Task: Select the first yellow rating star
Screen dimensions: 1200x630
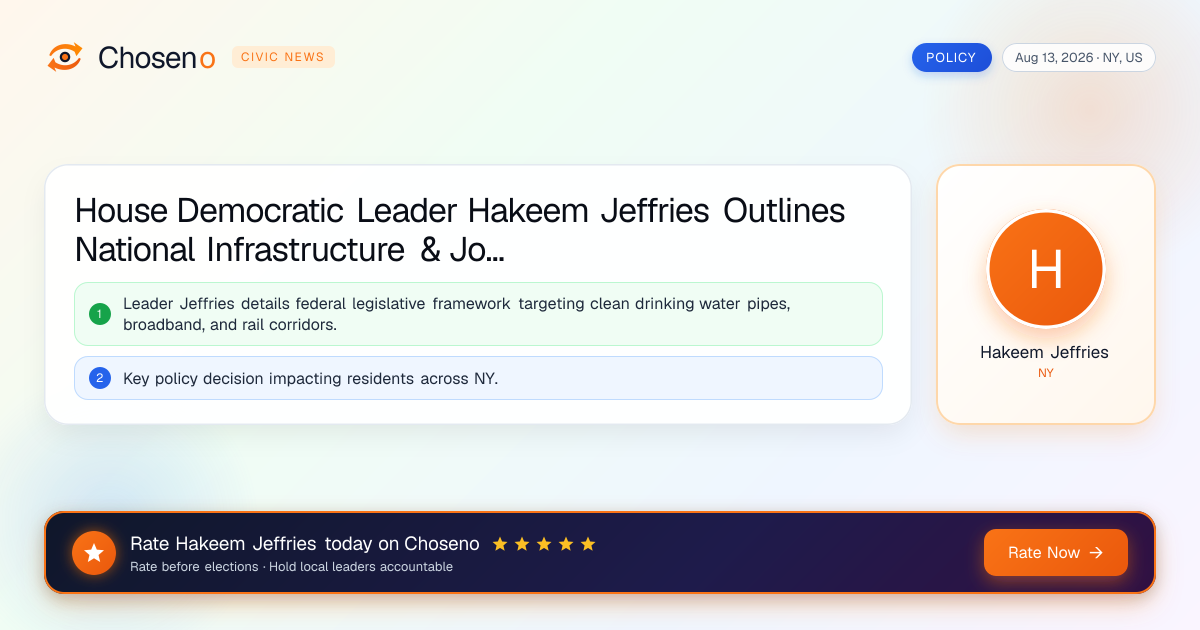Action: click(x=500, y=544)
